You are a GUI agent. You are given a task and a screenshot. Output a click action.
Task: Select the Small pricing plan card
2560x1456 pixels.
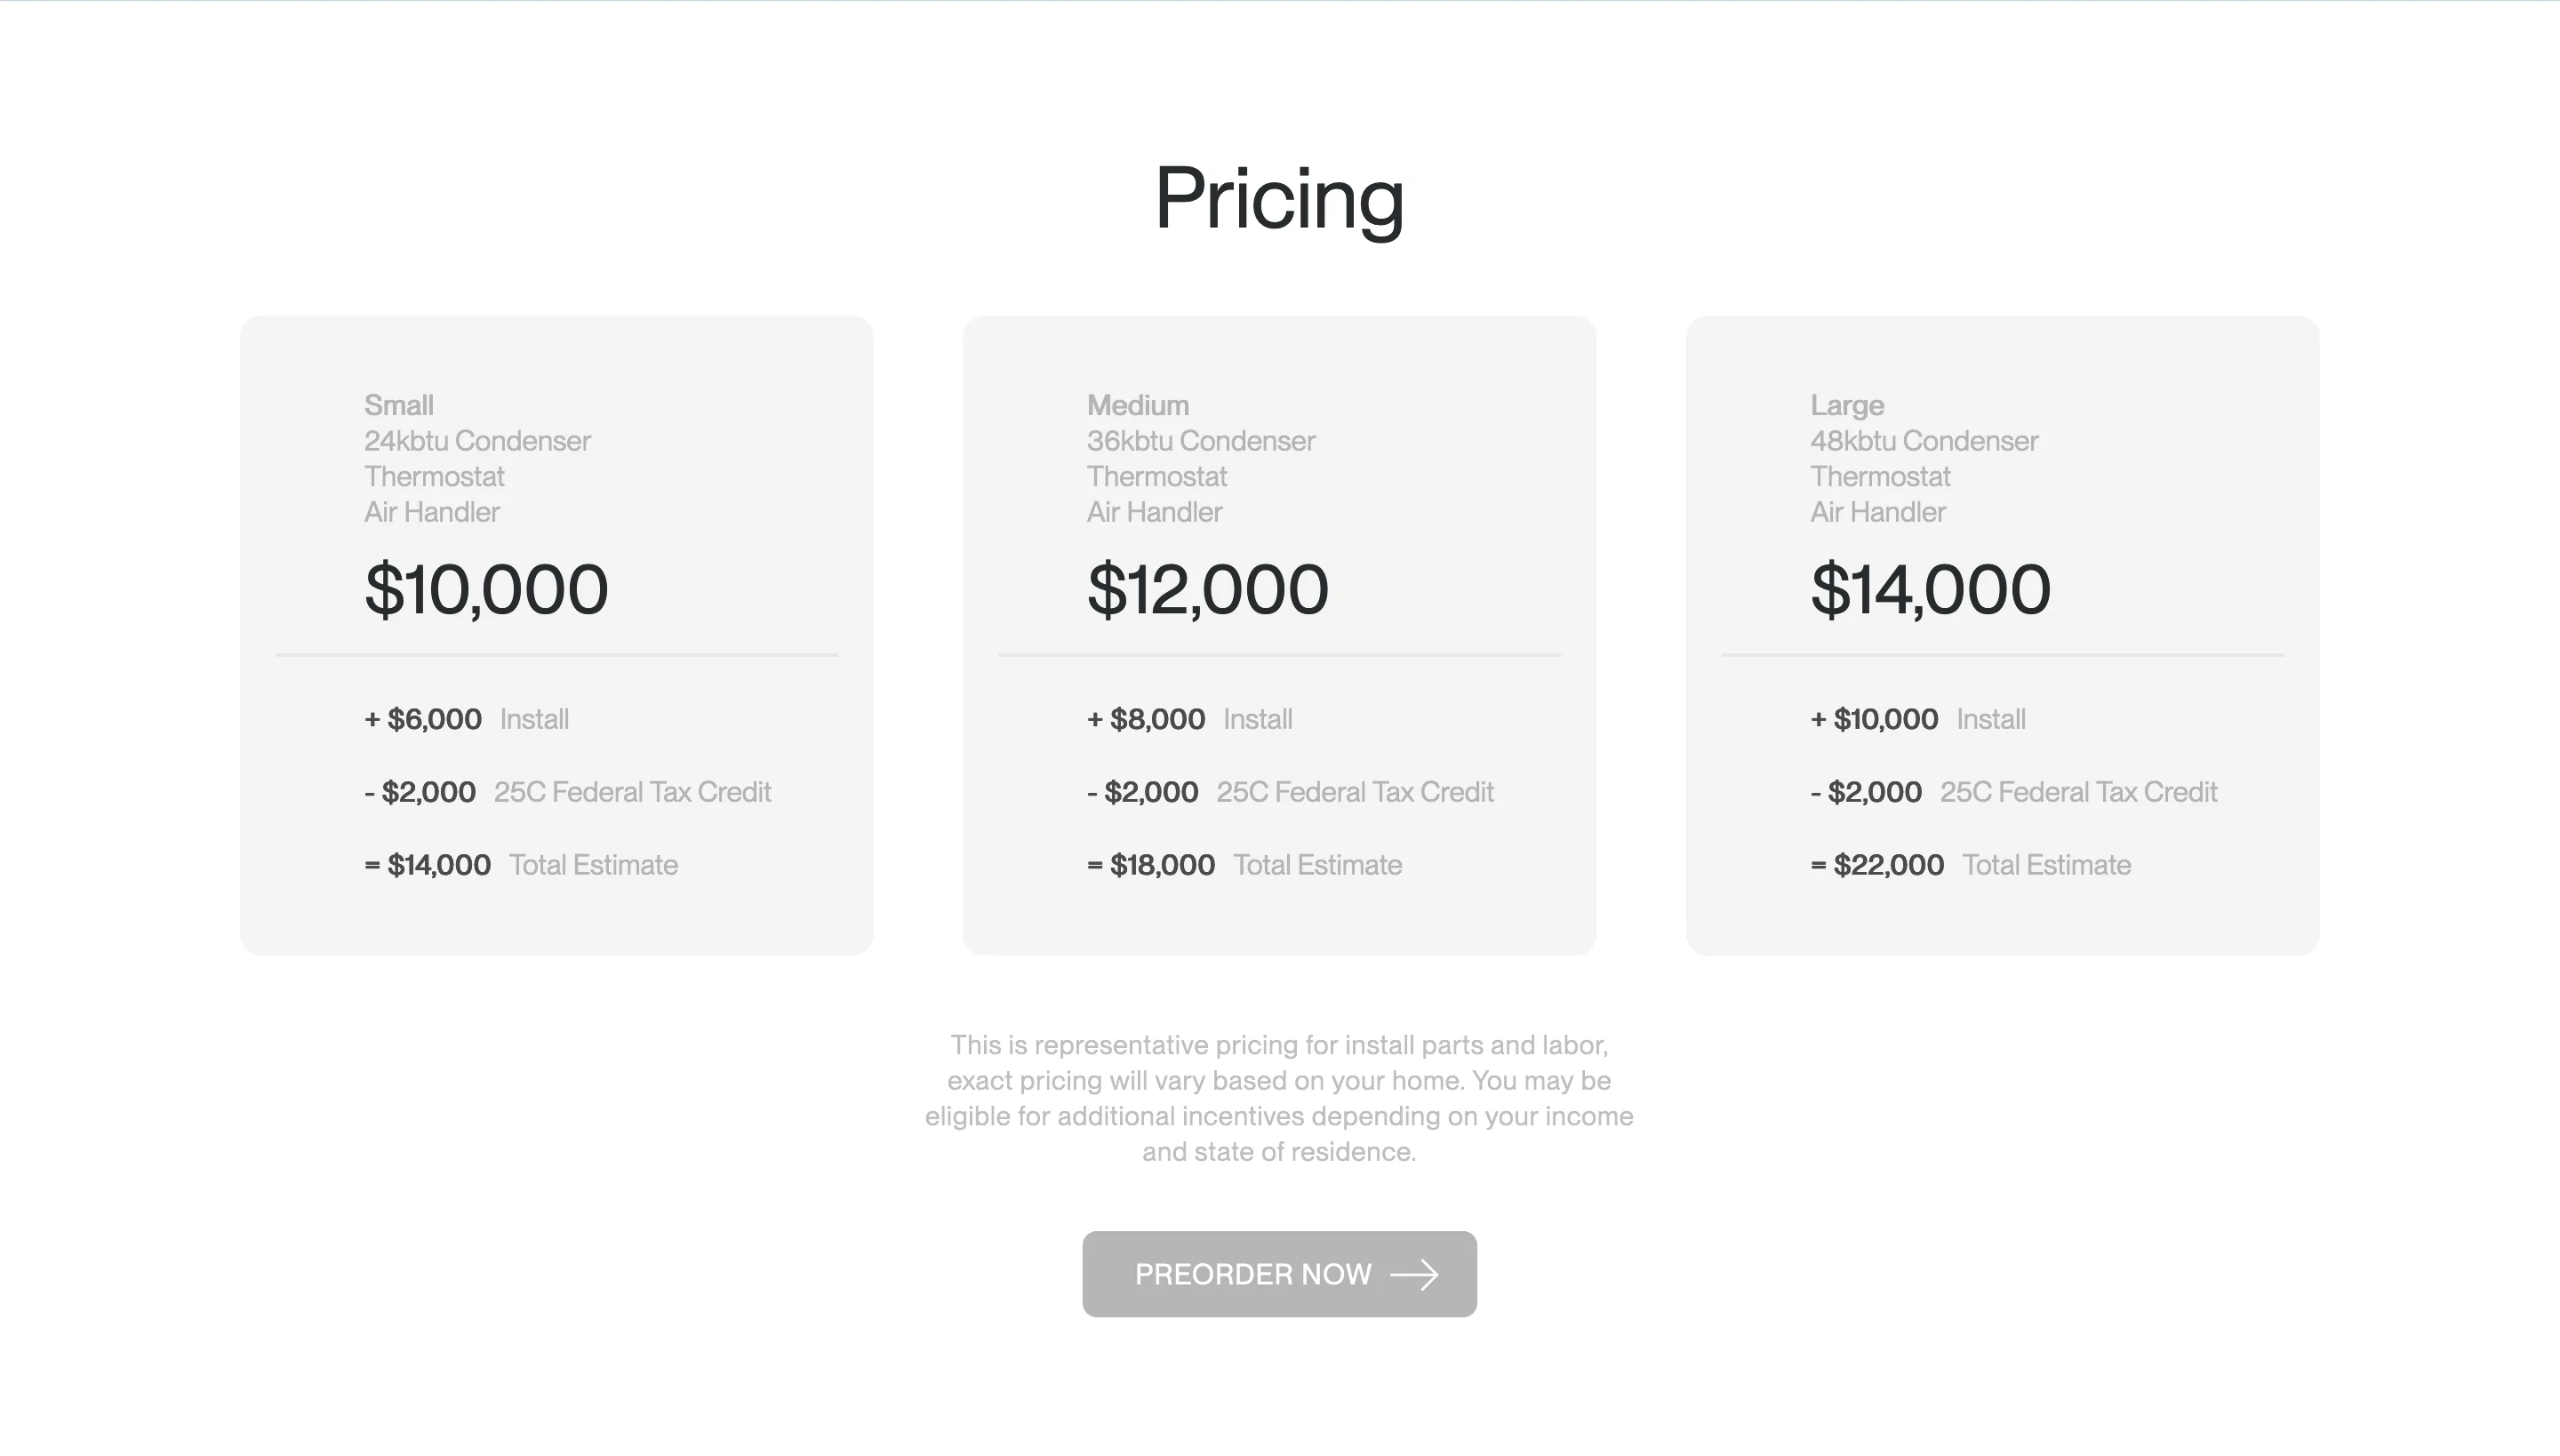(x=556, y=633)
